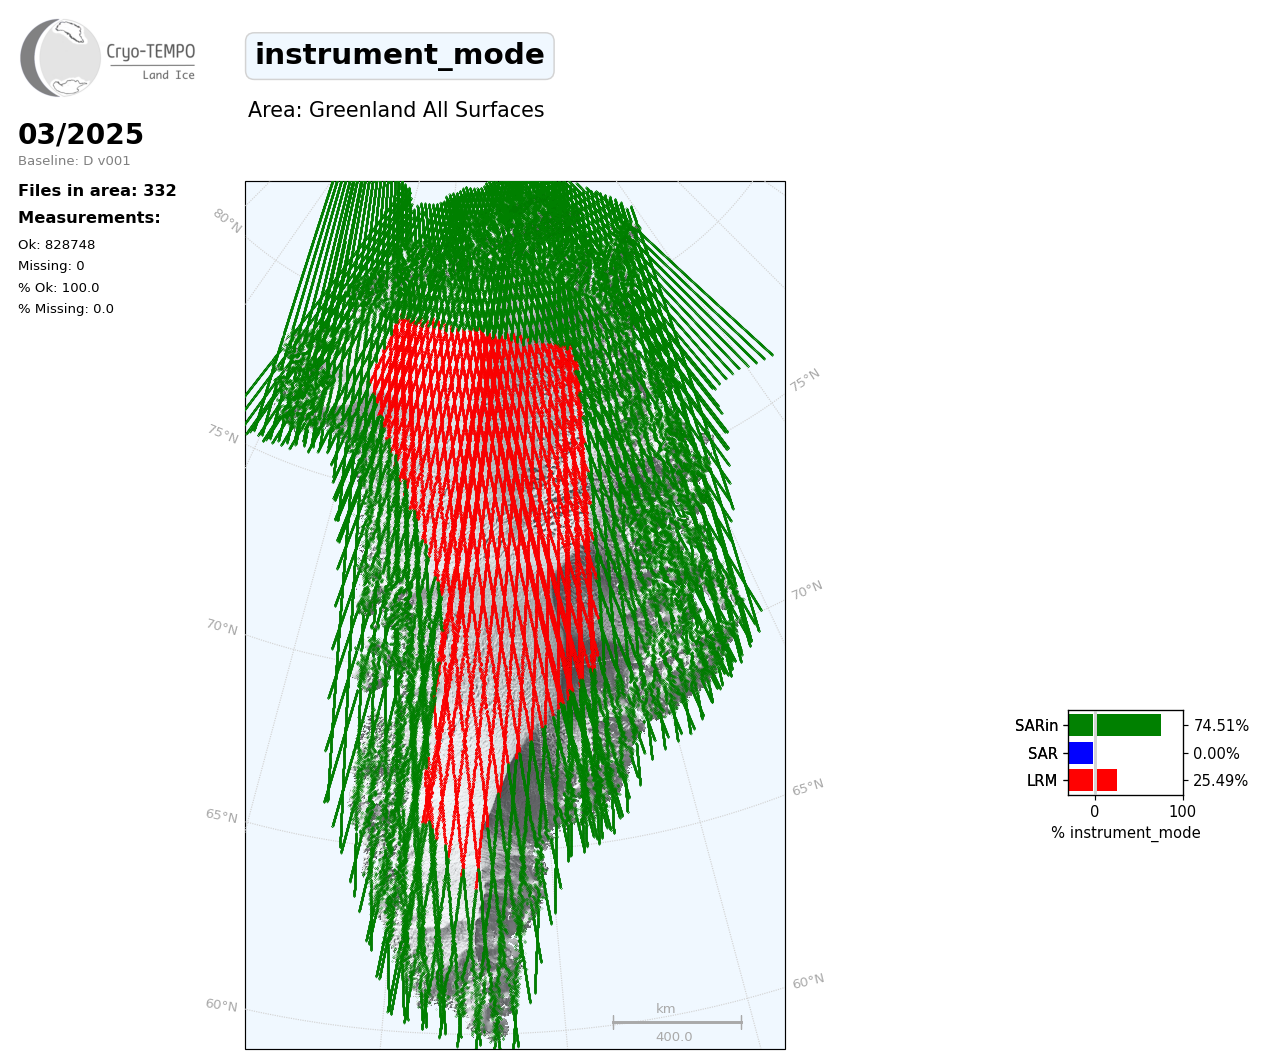Click the LRM legend label
This screenshot has height=1060, width=1272.
click(1042, 781)
